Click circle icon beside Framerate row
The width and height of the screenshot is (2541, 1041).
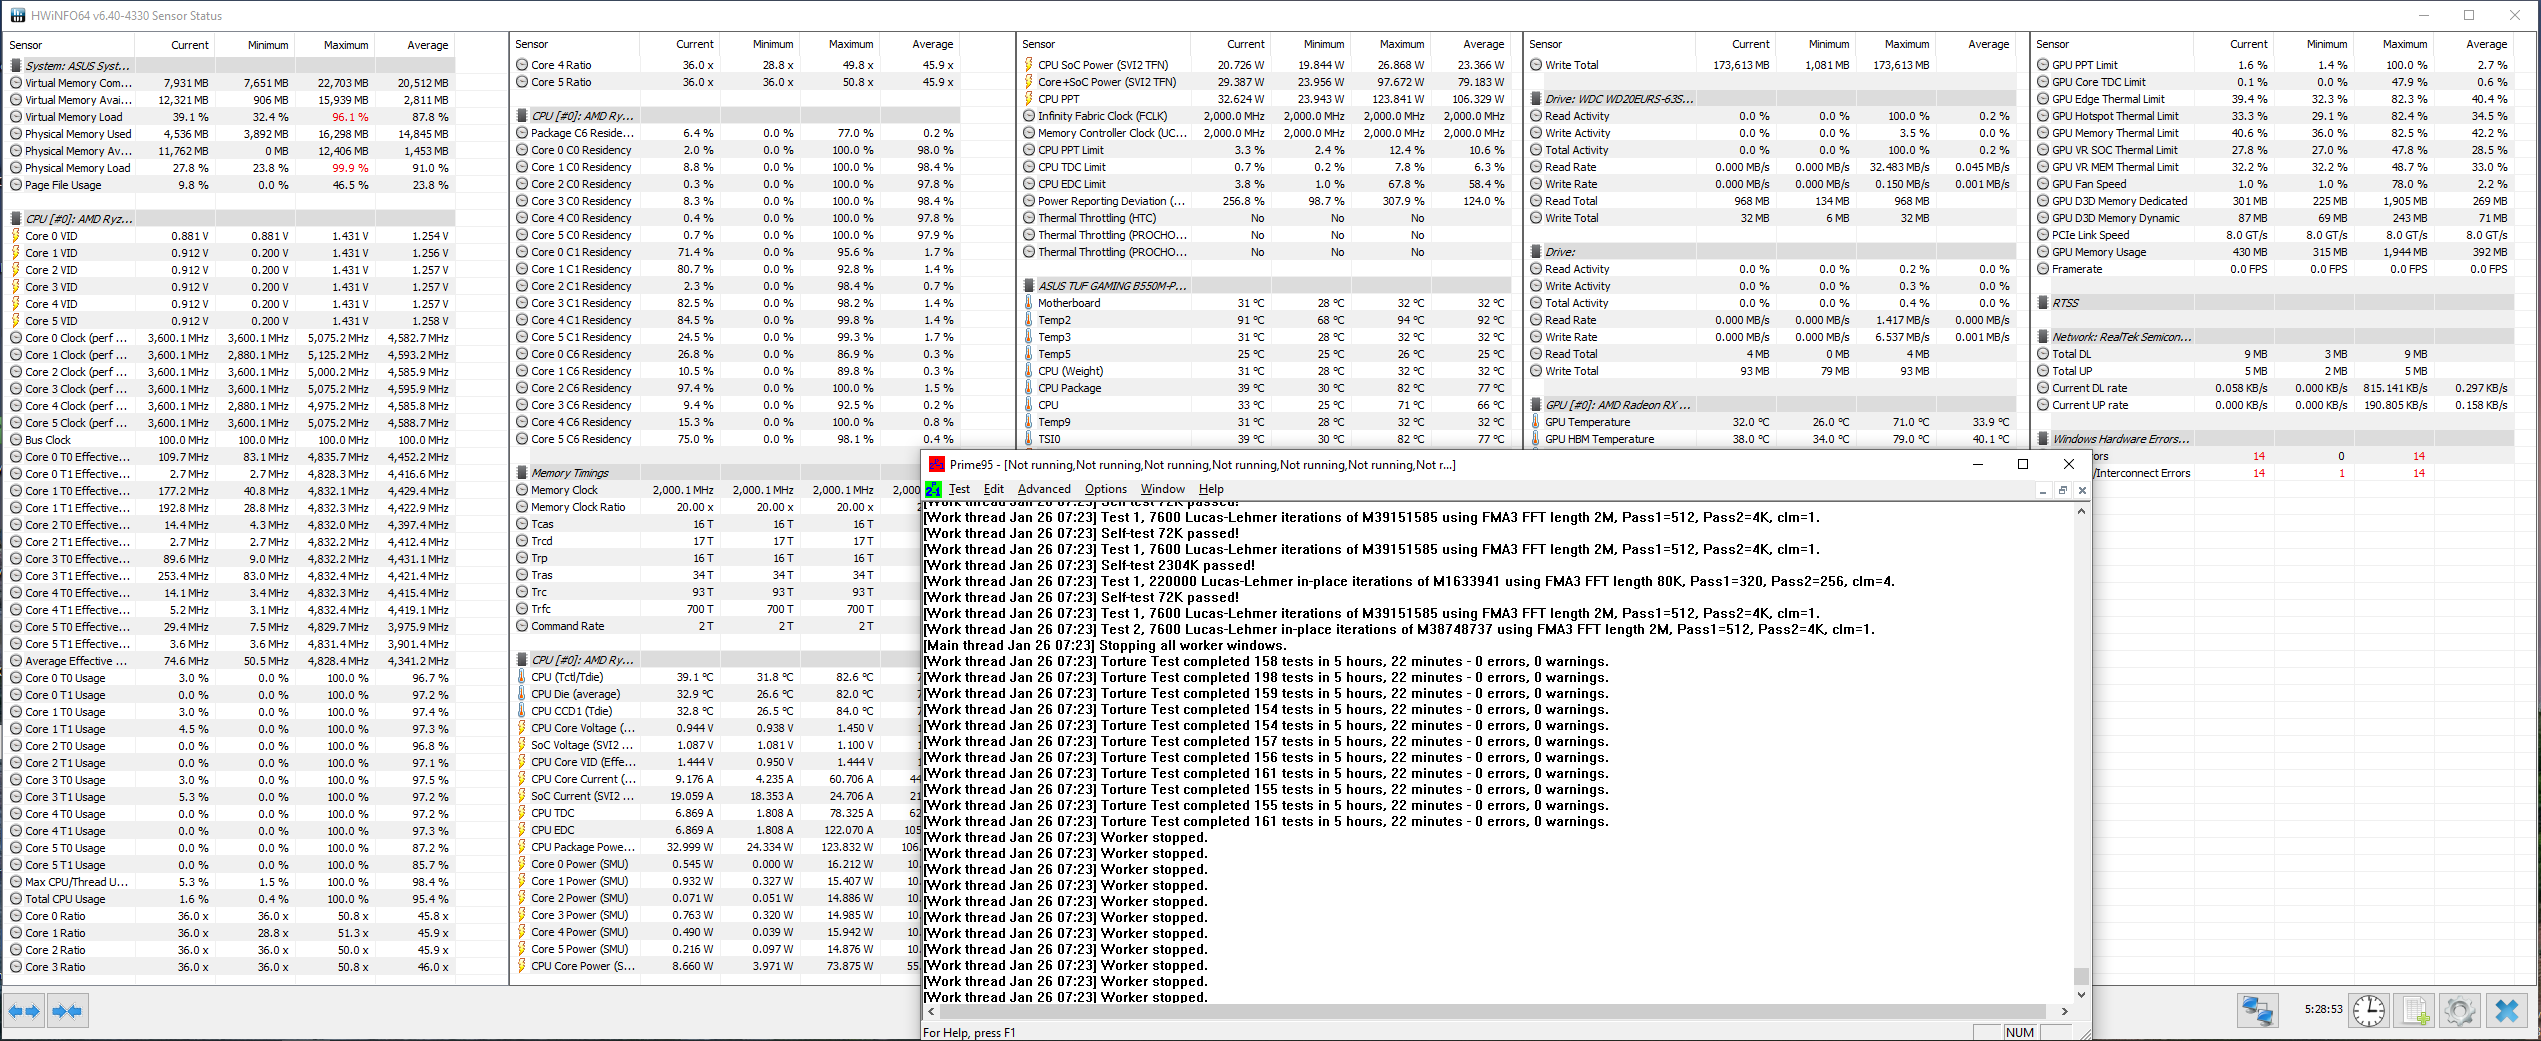pos(2043,269)
